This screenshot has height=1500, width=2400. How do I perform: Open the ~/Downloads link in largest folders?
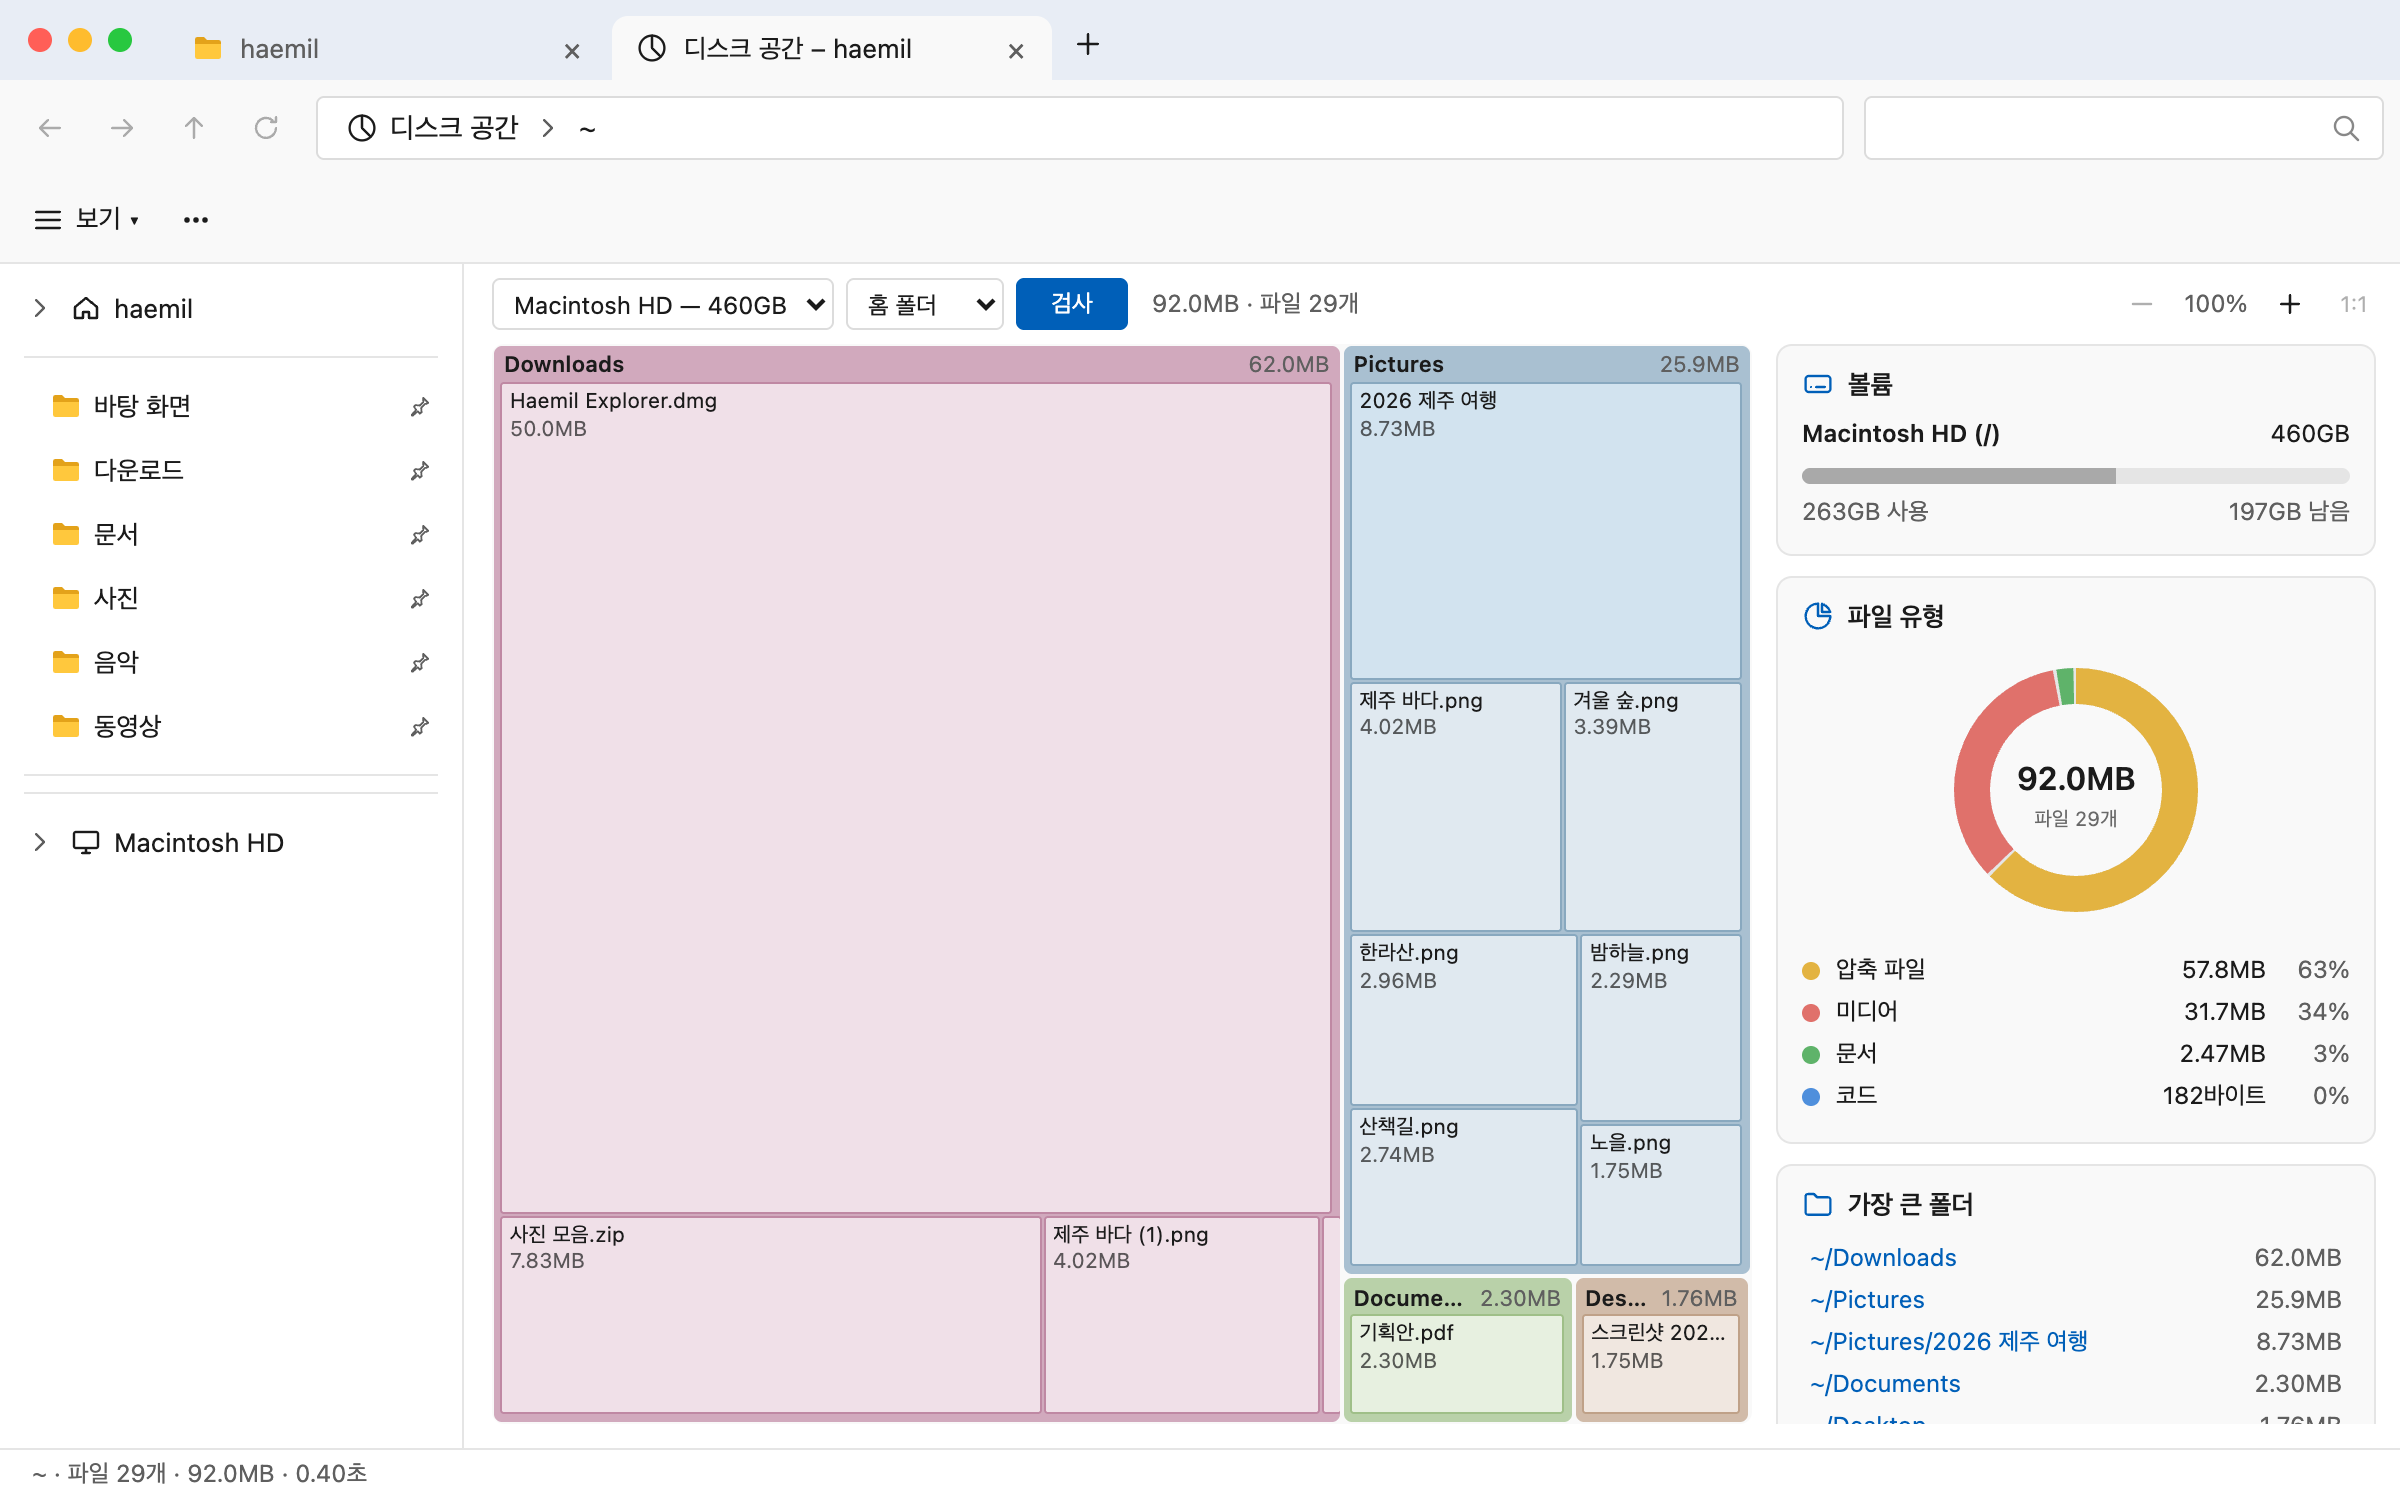point(1882,1257)
